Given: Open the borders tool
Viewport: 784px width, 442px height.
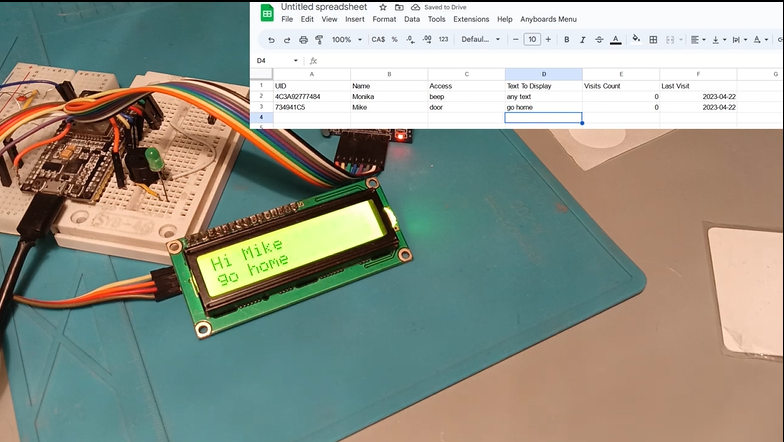Looking at the screenshot, I should pyautogui.click(x=653, y=40).
